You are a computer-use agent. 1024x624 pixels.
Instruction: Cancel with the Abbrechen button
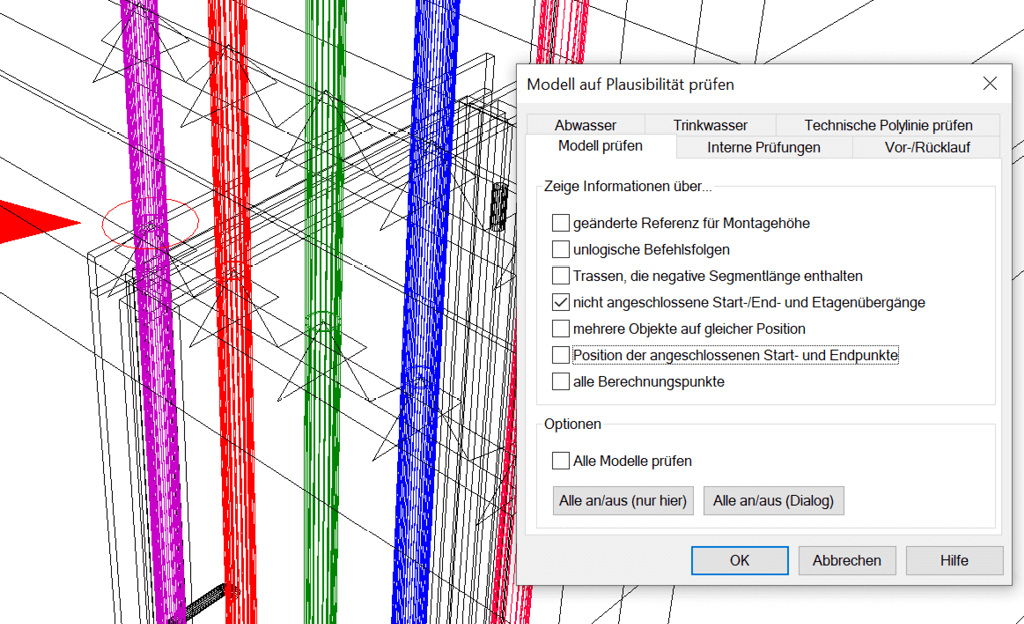pyautogui.click(x=846, y=560)
